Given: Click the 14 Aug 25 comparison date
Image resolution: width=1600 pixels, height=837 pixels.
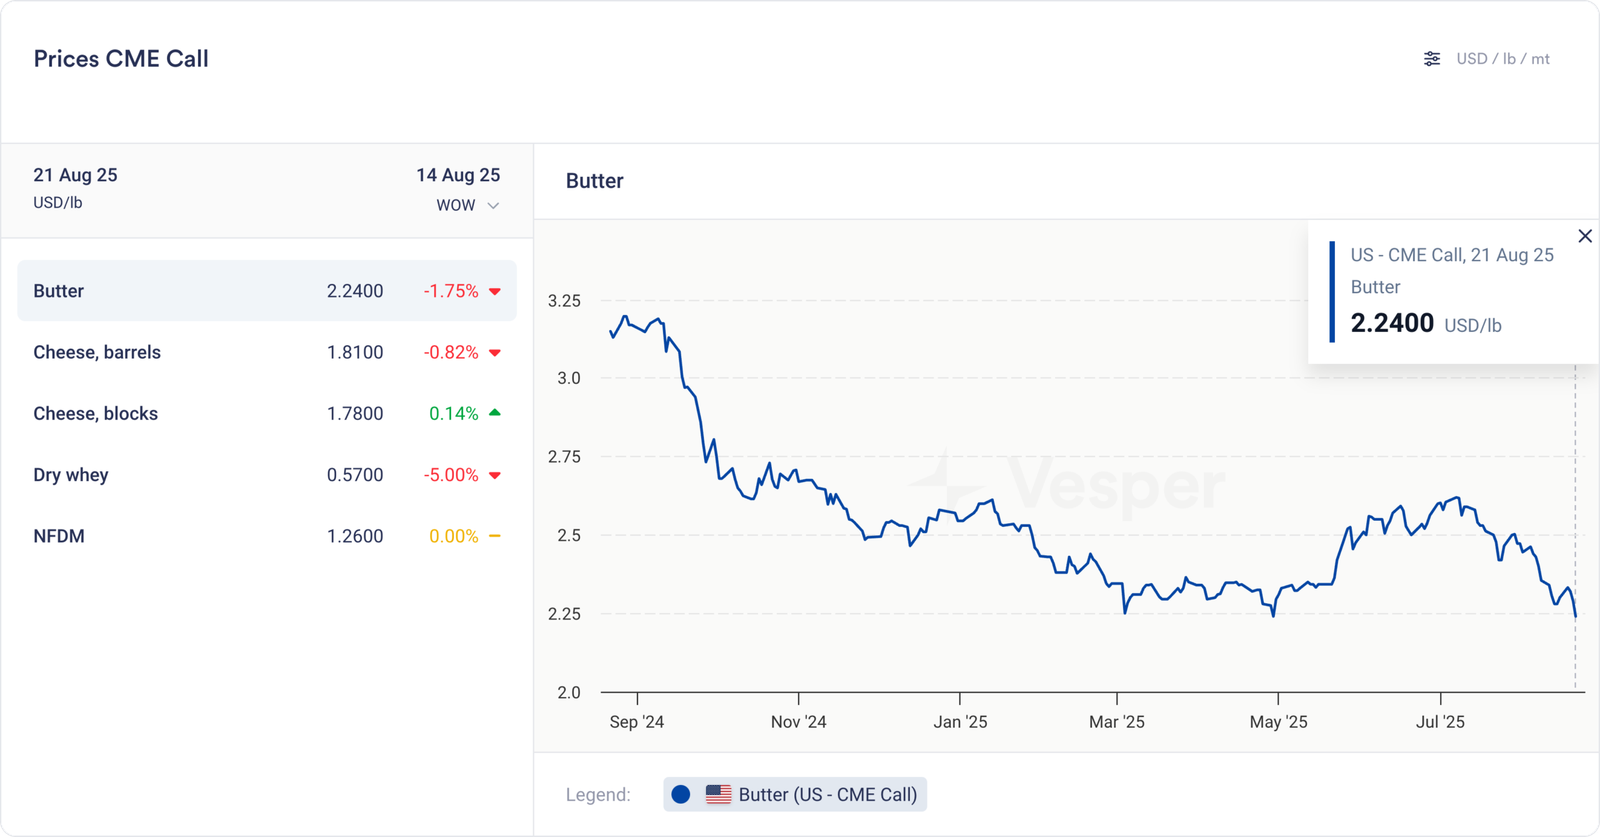Looking at the screenshot, I should click(x=458, y=175).
